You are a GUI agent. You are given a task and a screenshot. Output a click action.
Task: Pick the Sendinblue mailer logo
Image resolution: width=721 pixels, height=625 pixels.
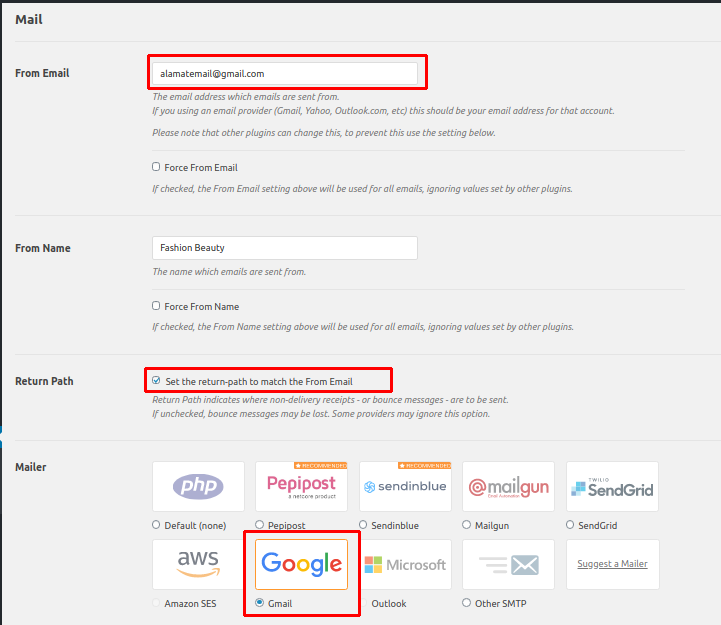point(405,486)
